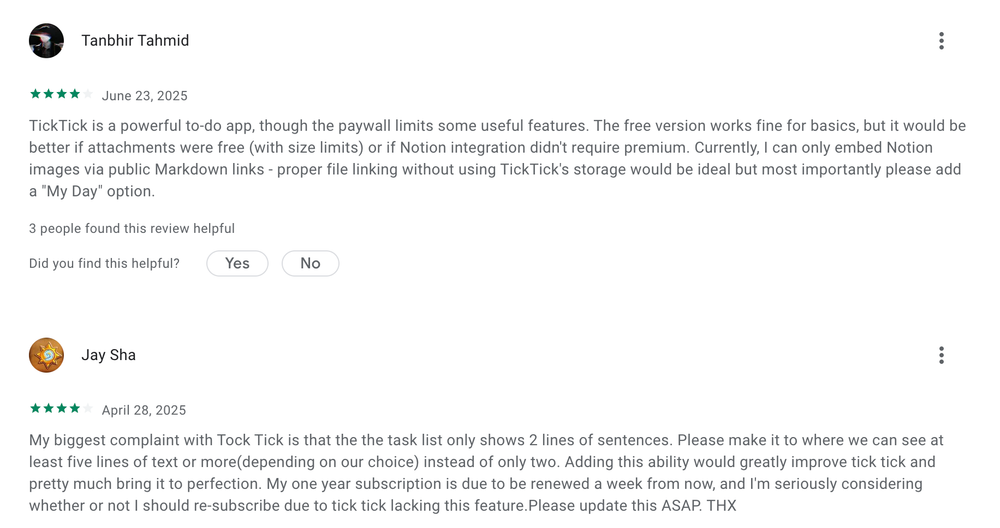Viewport: 1000px width, 528px height.
Task: Open more options for Jay Sha's review
Action: click(x=941, y=355)
